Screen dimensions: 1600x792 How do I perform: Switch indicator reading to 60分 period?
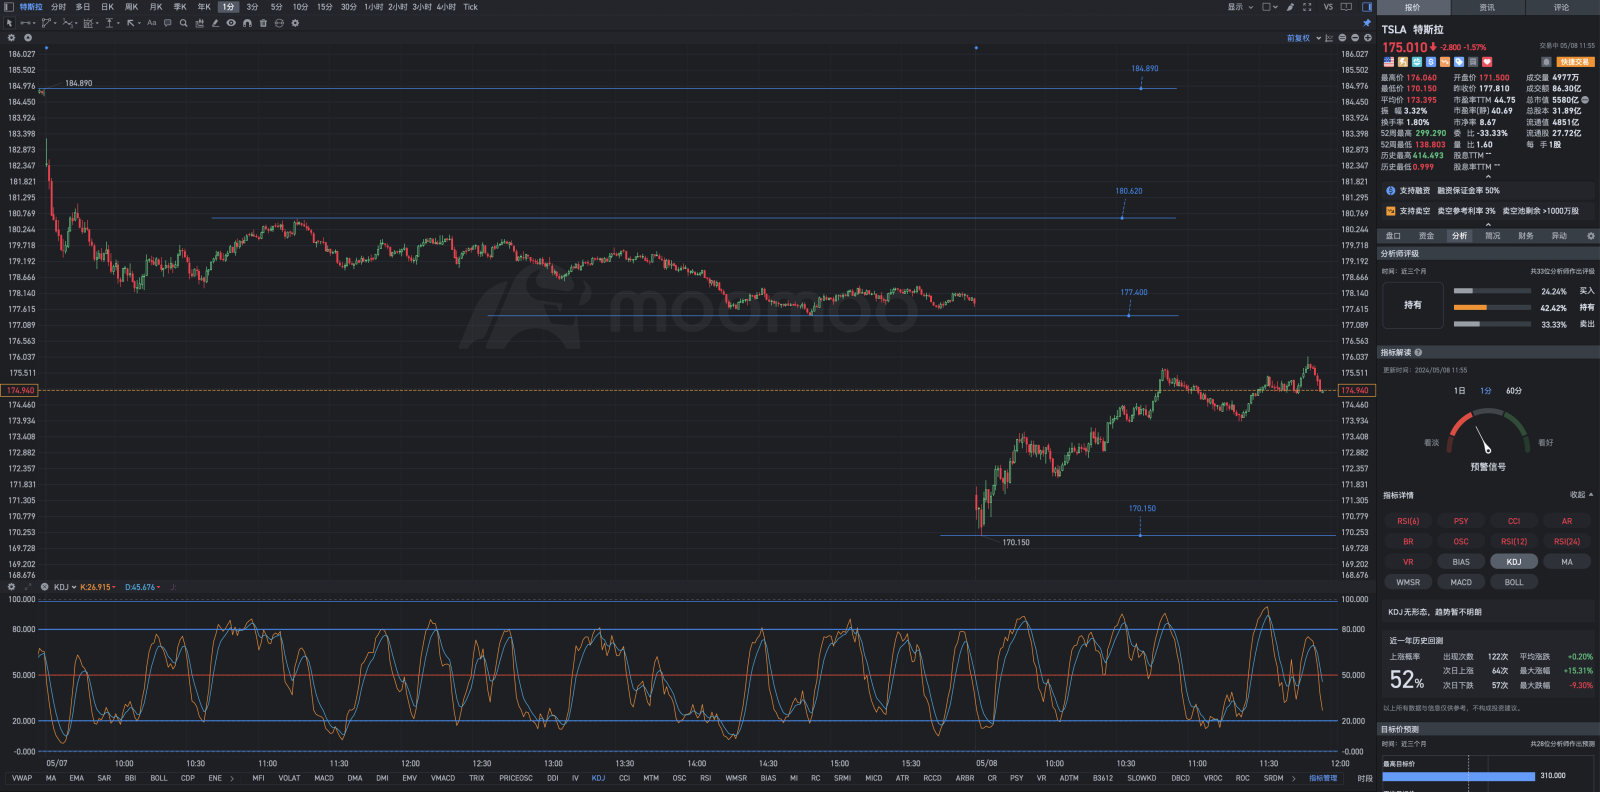(1514, 391)
